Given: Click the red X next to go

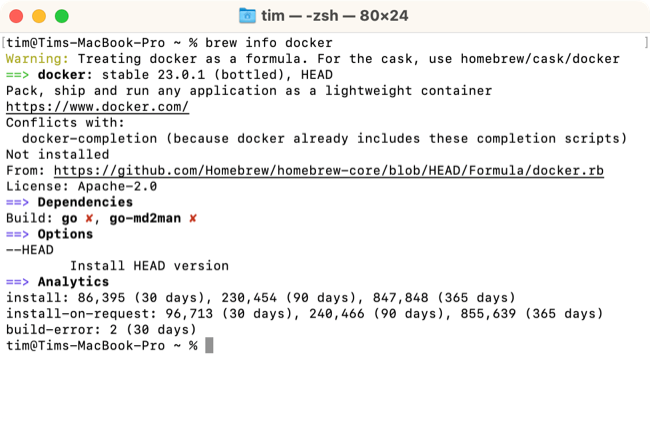Looking at the screenshot, I should (90, 218).
